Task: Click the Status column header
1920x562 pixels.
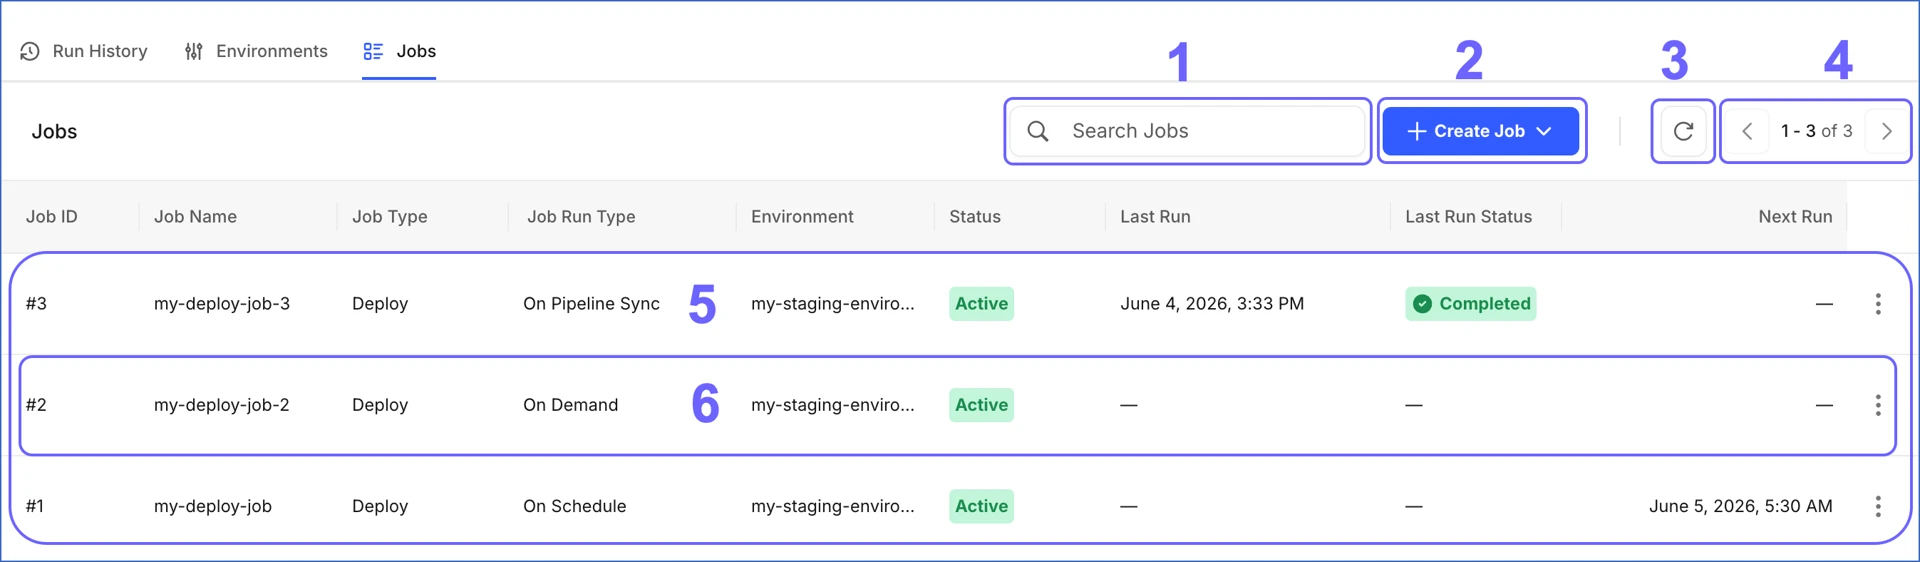Action: pos(975,217)
